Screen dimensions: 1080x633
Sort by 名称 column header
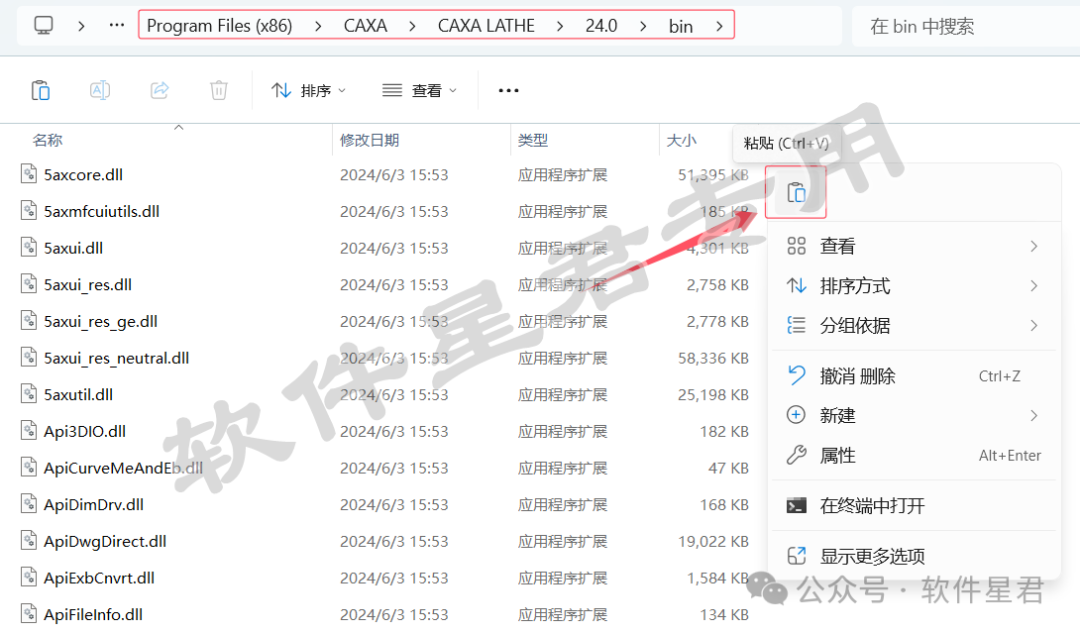tap(48, 141)
